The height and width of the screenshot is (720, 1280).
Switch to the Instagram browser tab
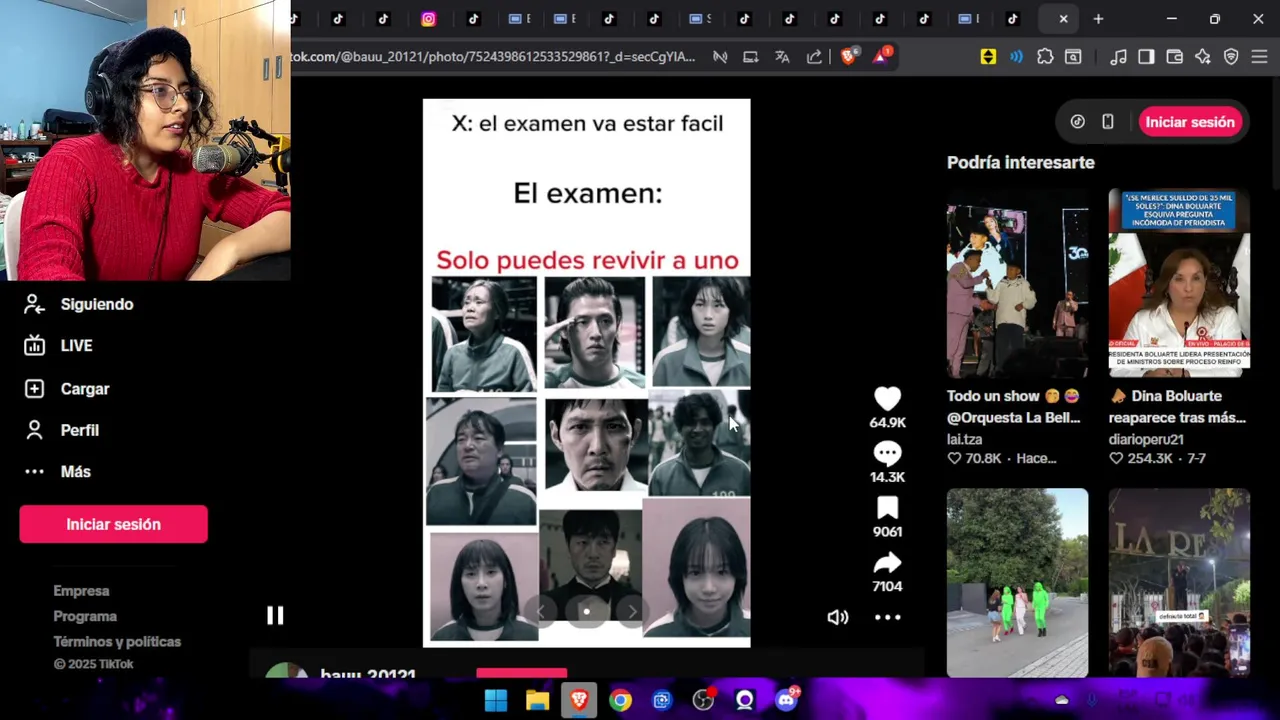(428, 19)
